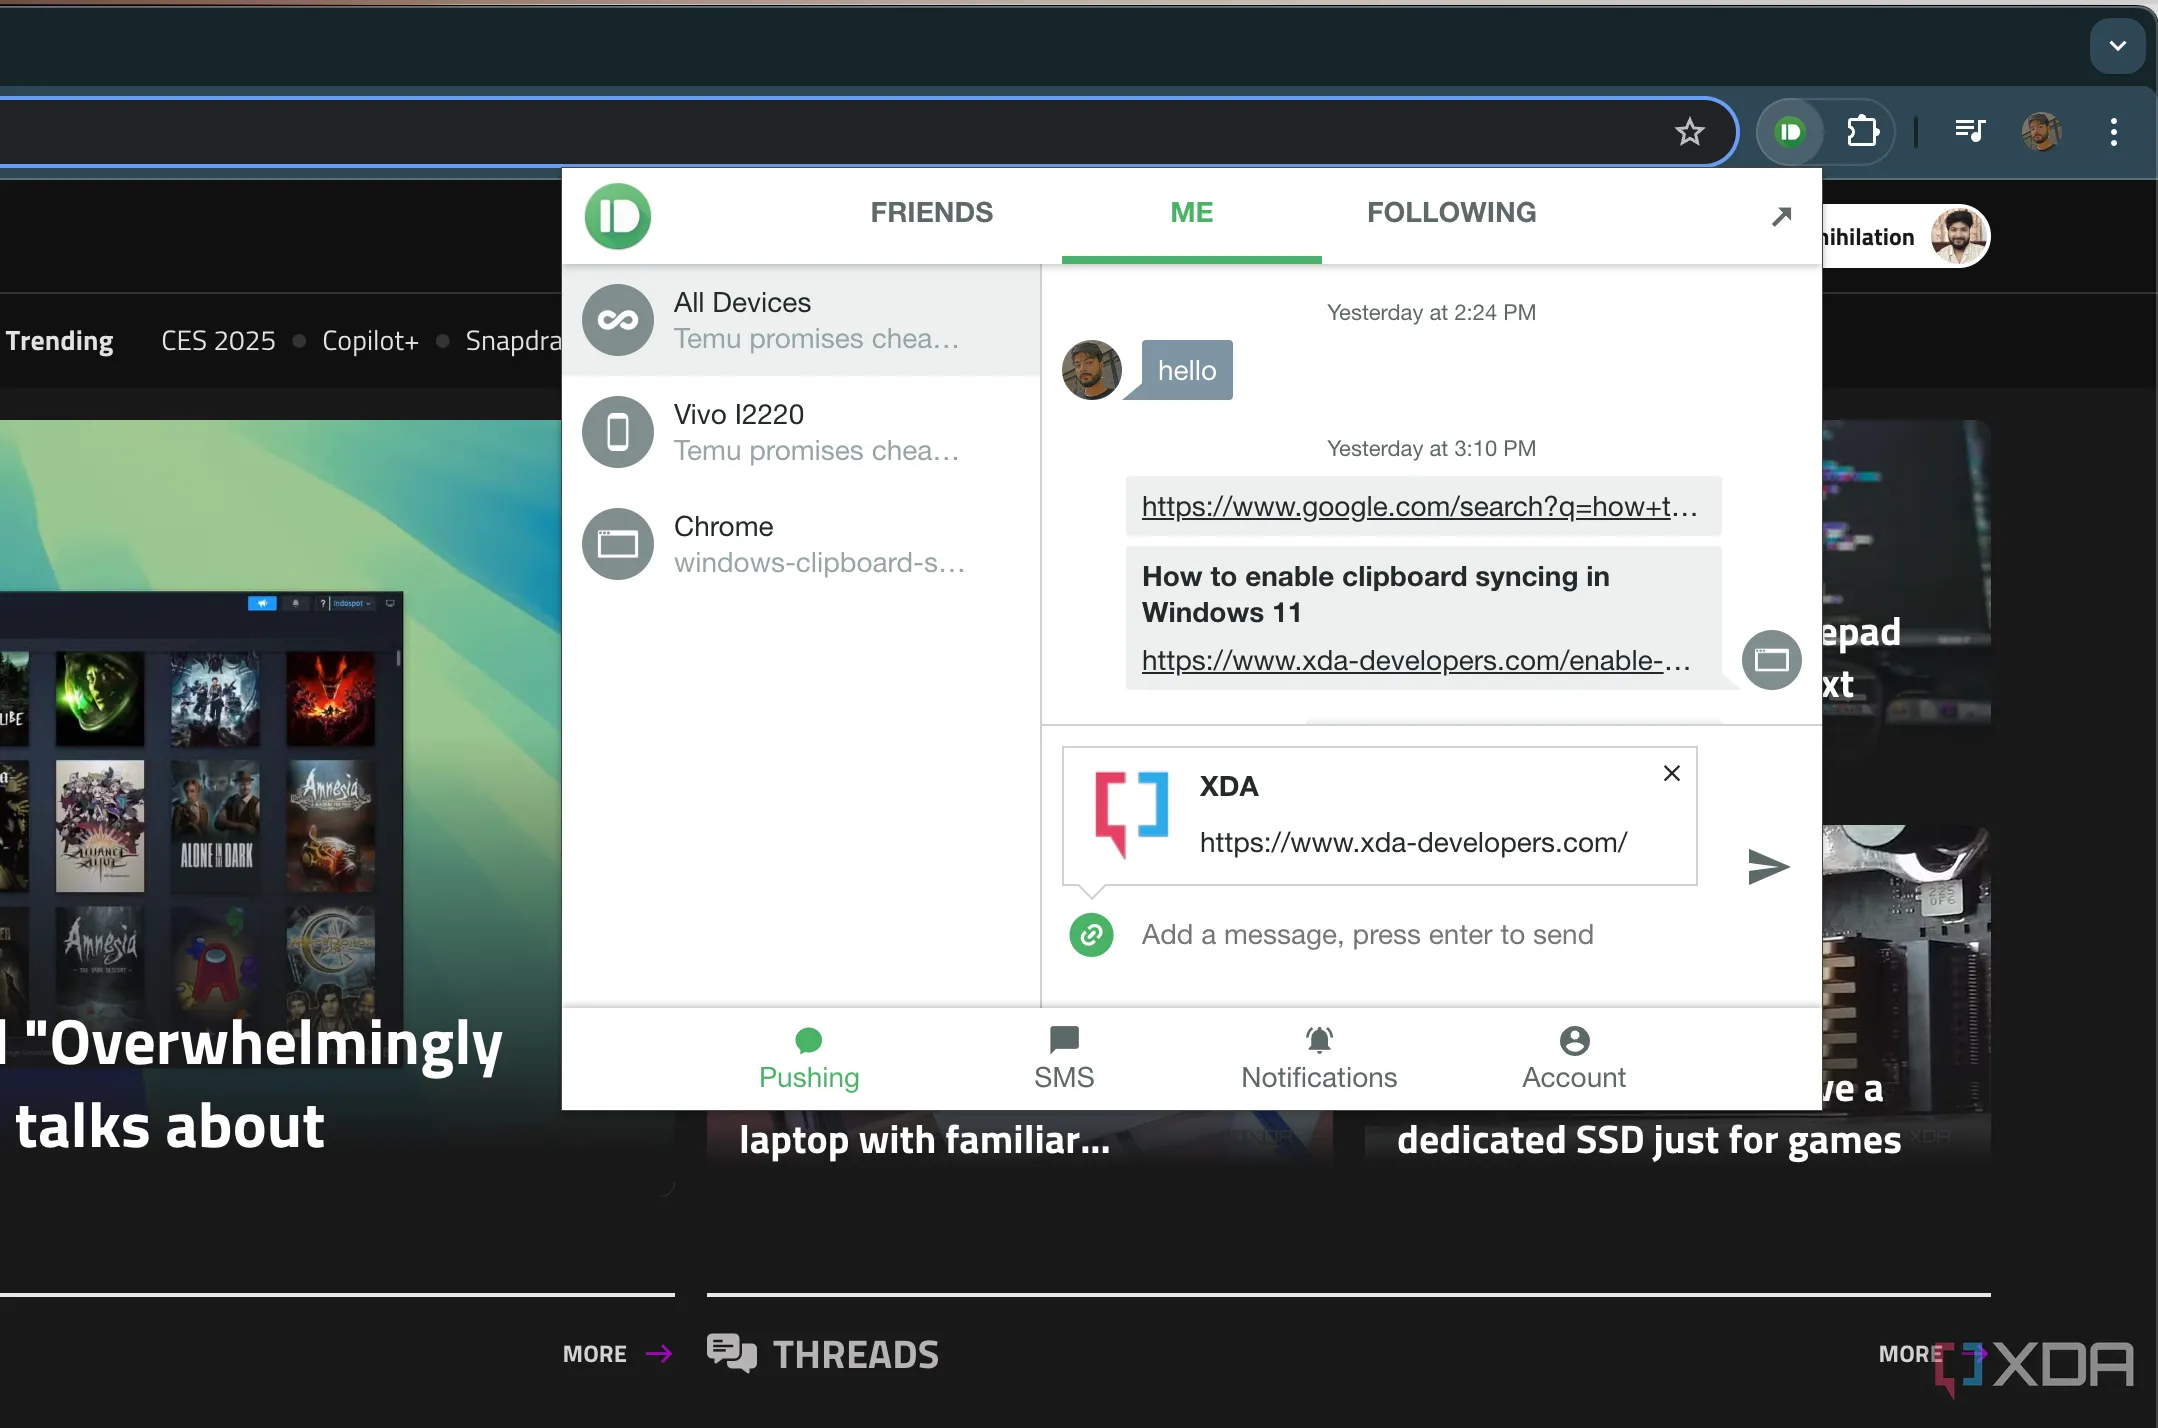Open the xda-developers.com/enable link
Viewport: 2158px width, 1428px height.
pyautogui.click(x=1416, y=661)
